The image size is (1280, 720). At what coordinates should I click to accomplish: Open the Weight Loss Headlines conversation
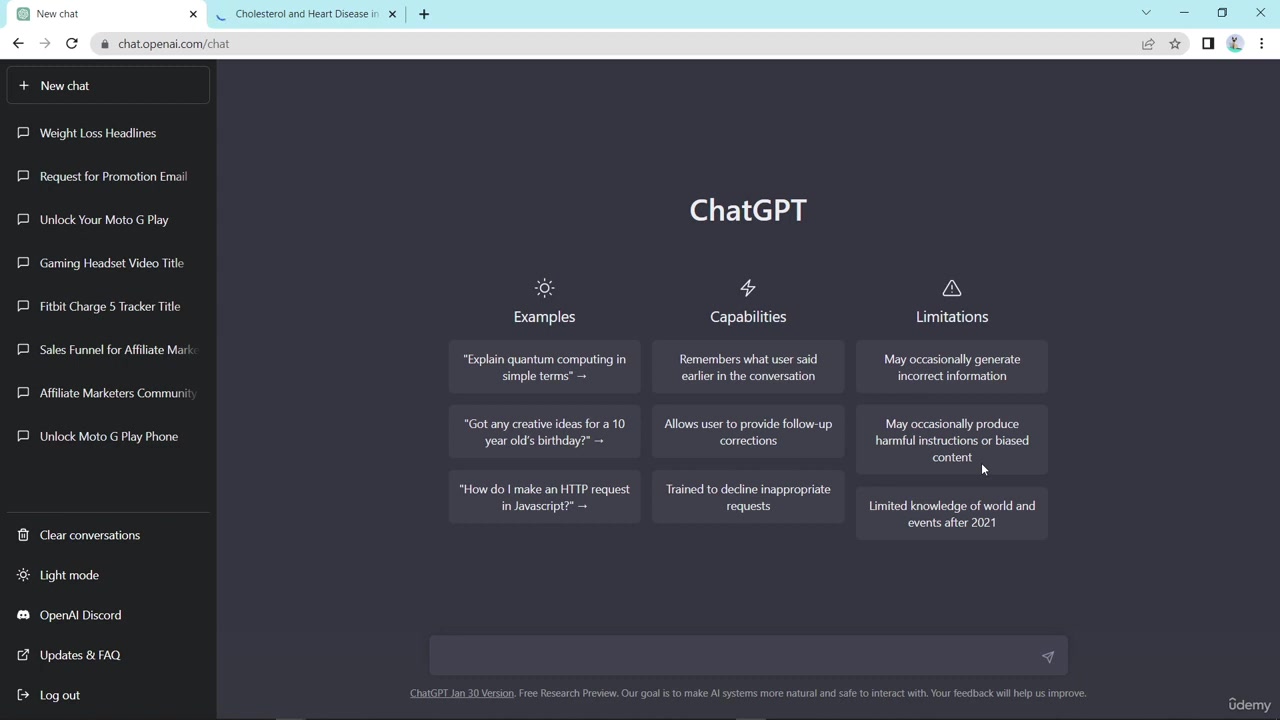[98, 133]
